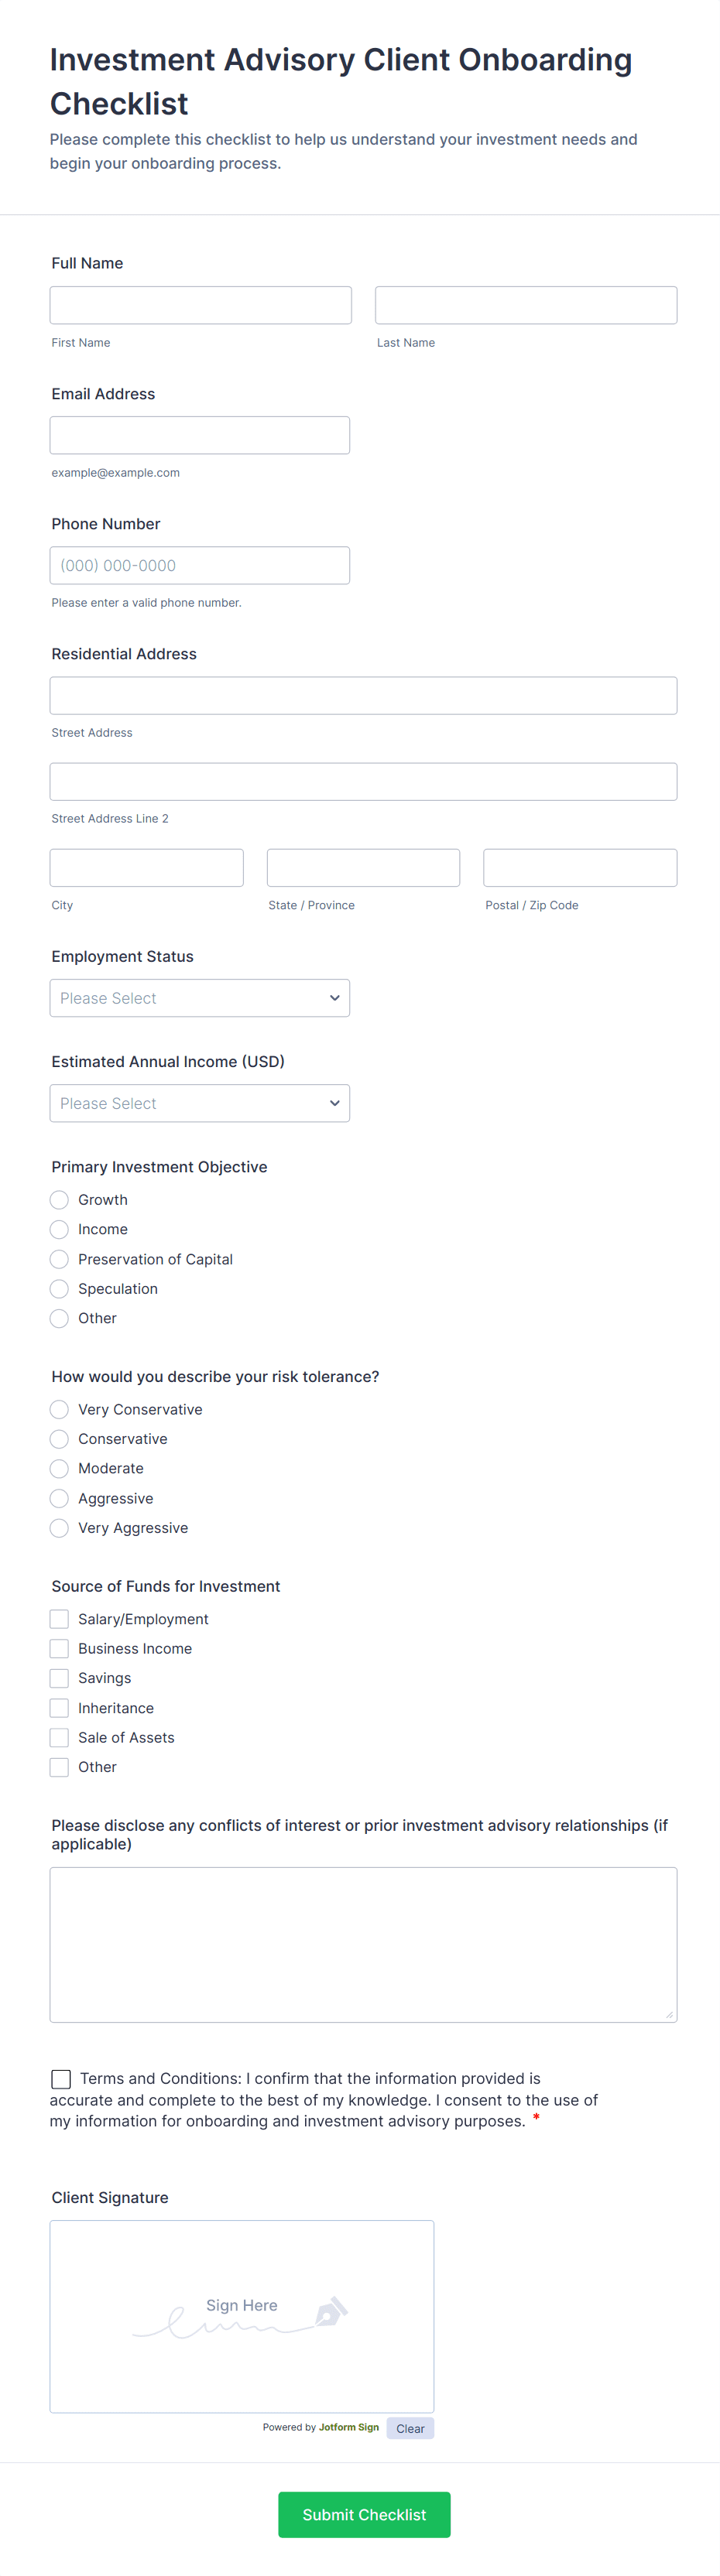Check the Salary/Employment funds source

60,1619
